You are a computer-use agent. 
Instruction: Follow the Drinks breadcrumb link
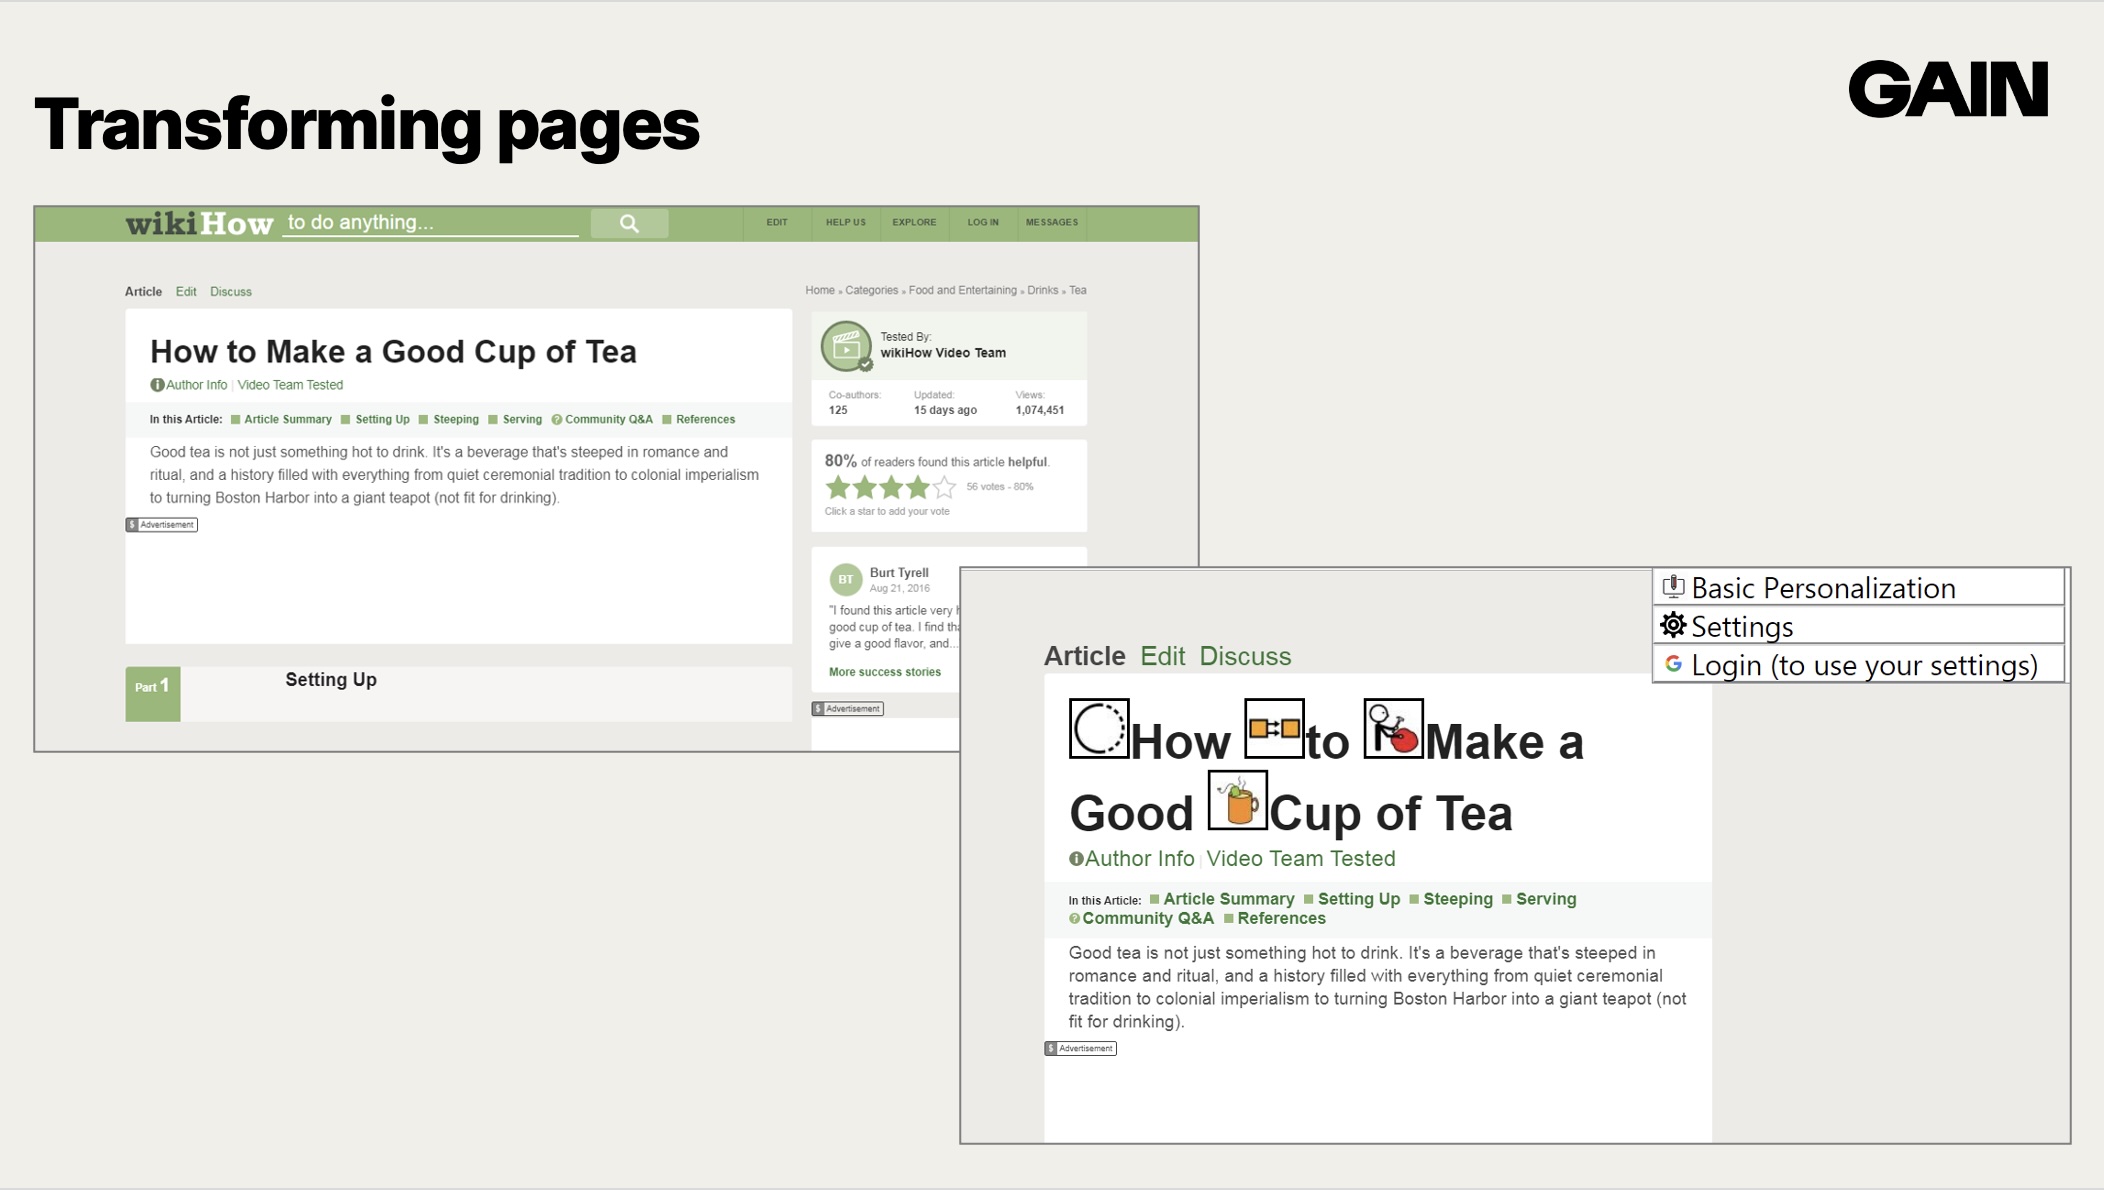(1042, 290)
